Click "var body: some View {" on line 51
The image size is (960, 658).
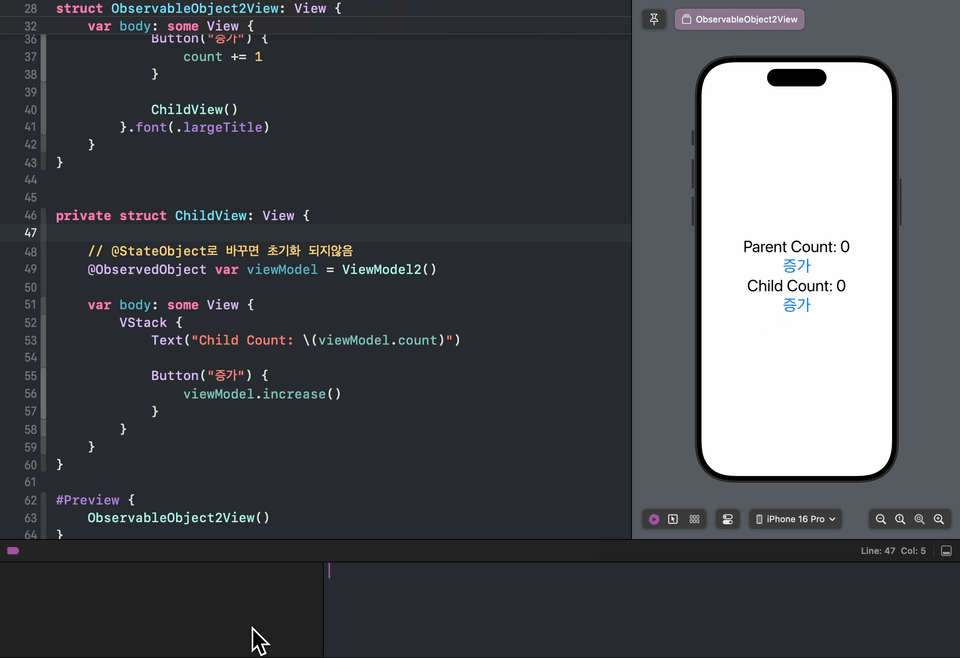[x=171, y=305]
